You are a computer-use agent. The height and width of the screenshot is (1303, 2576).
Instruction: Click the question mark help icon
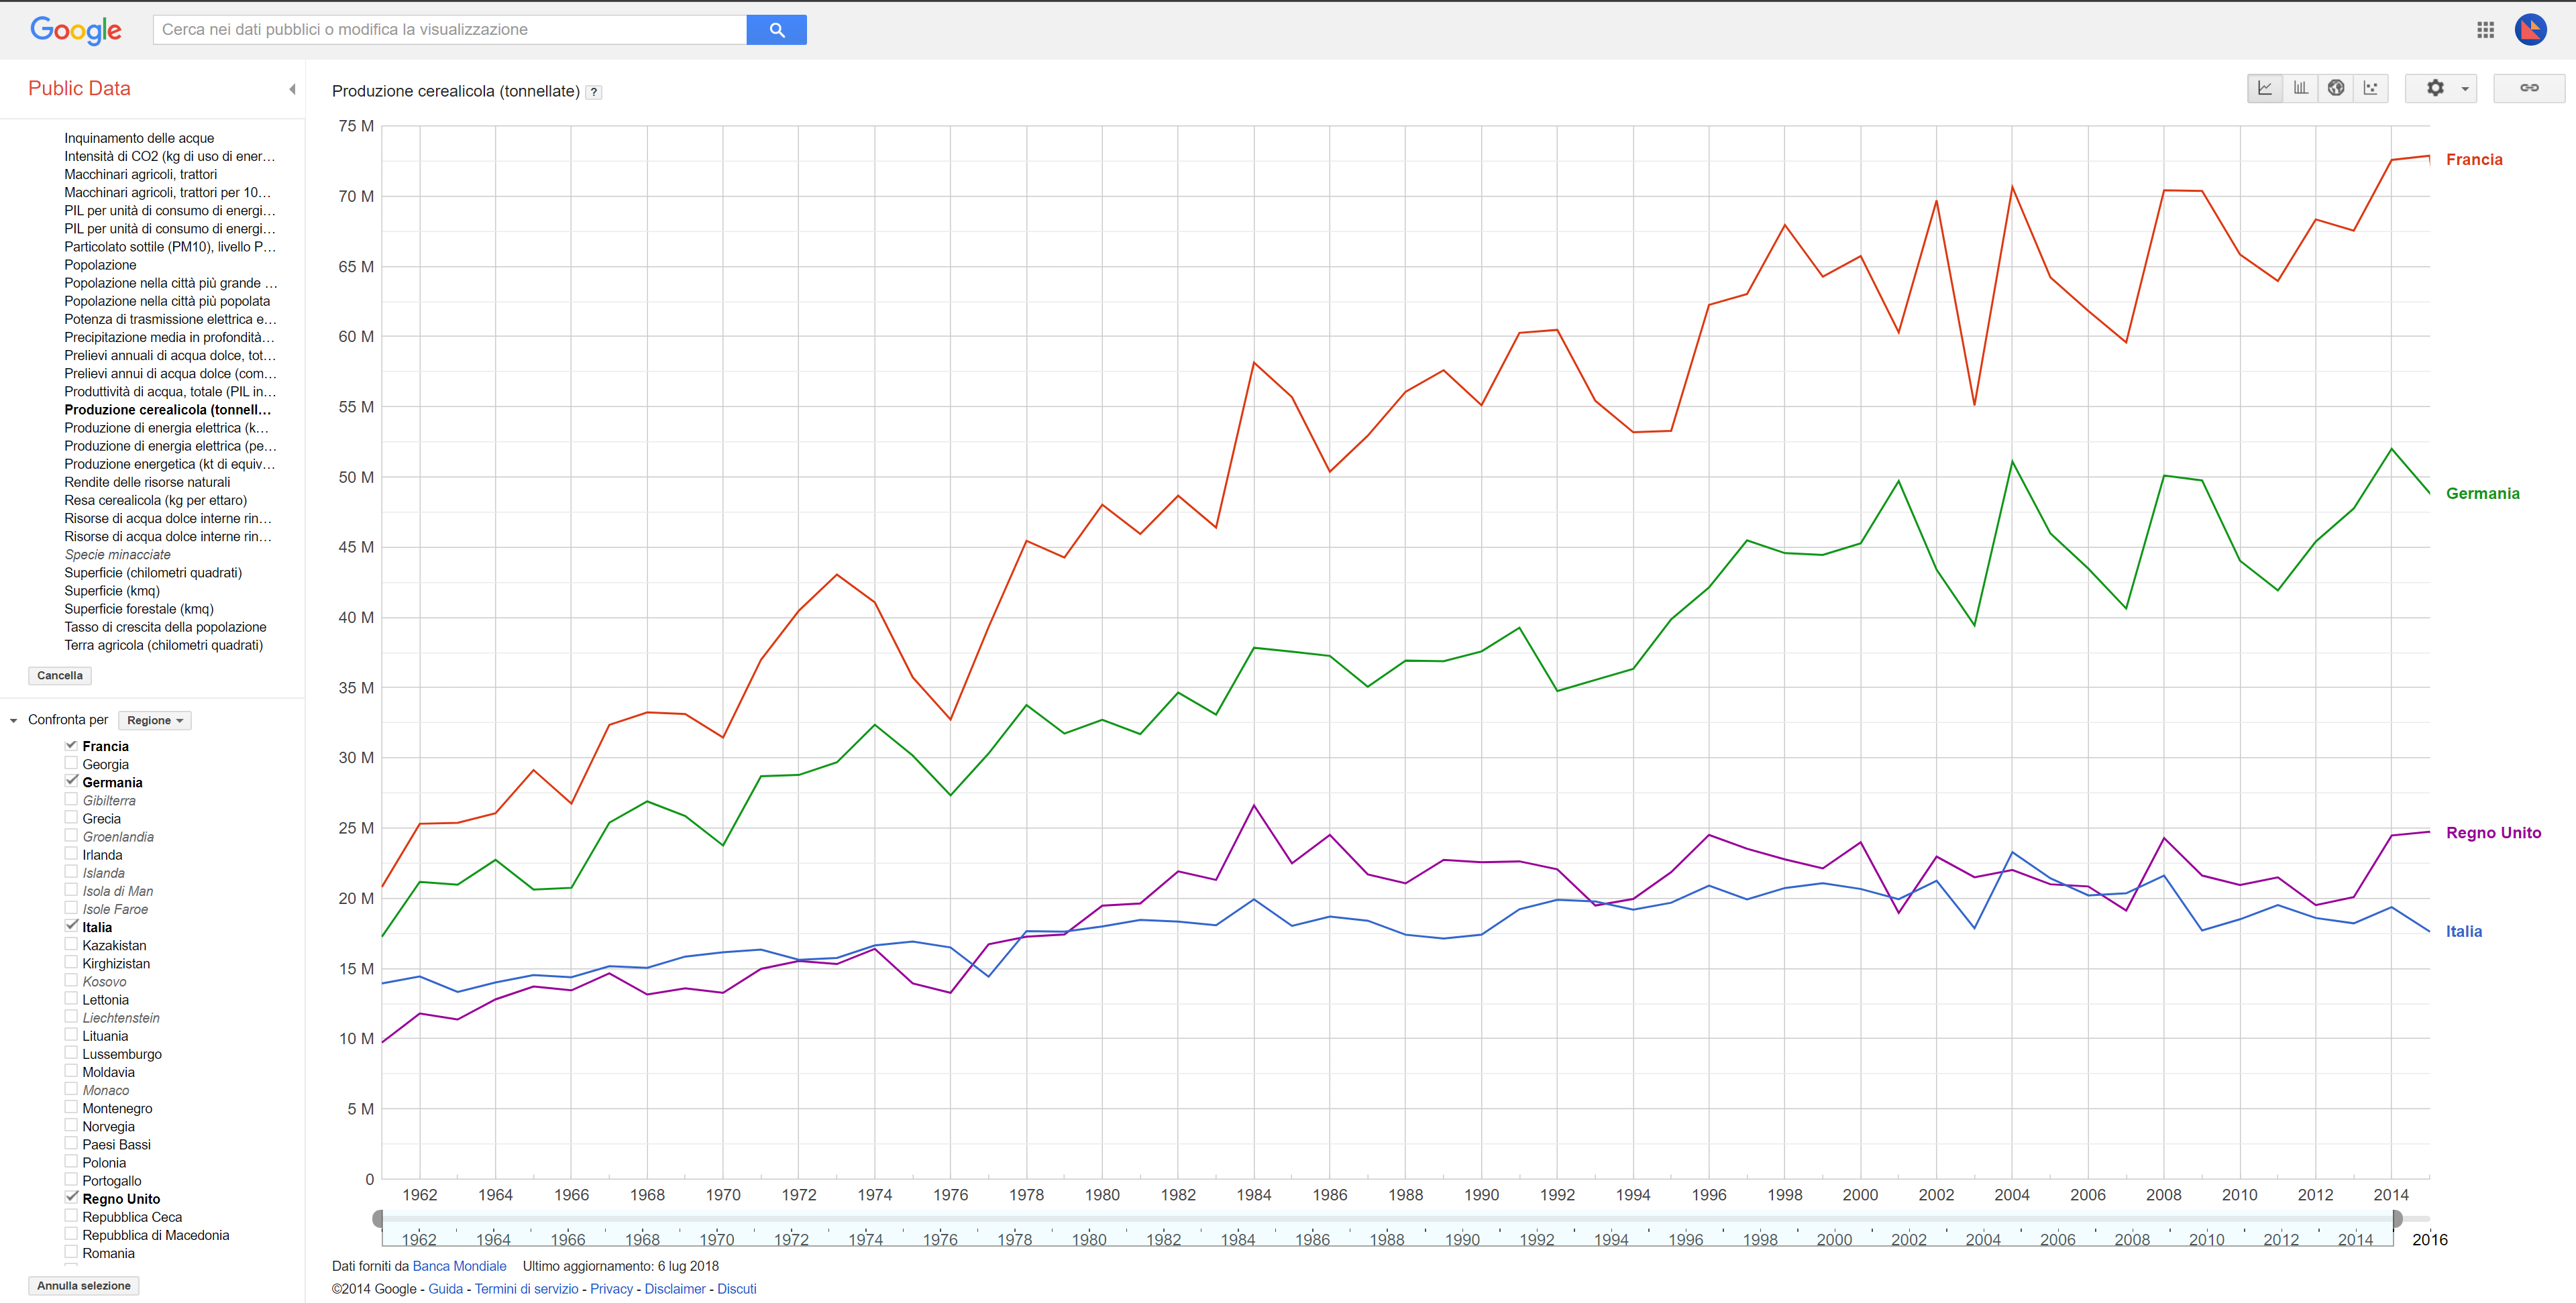pyautogui.click(x=594, y=92)
